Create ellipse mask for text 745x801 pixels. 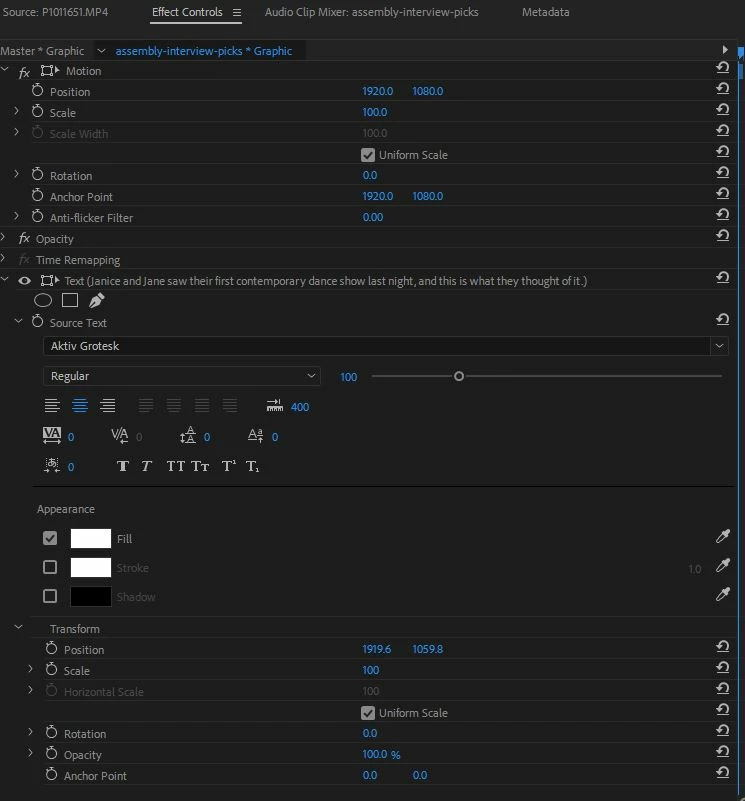click(x=43, y=300)
